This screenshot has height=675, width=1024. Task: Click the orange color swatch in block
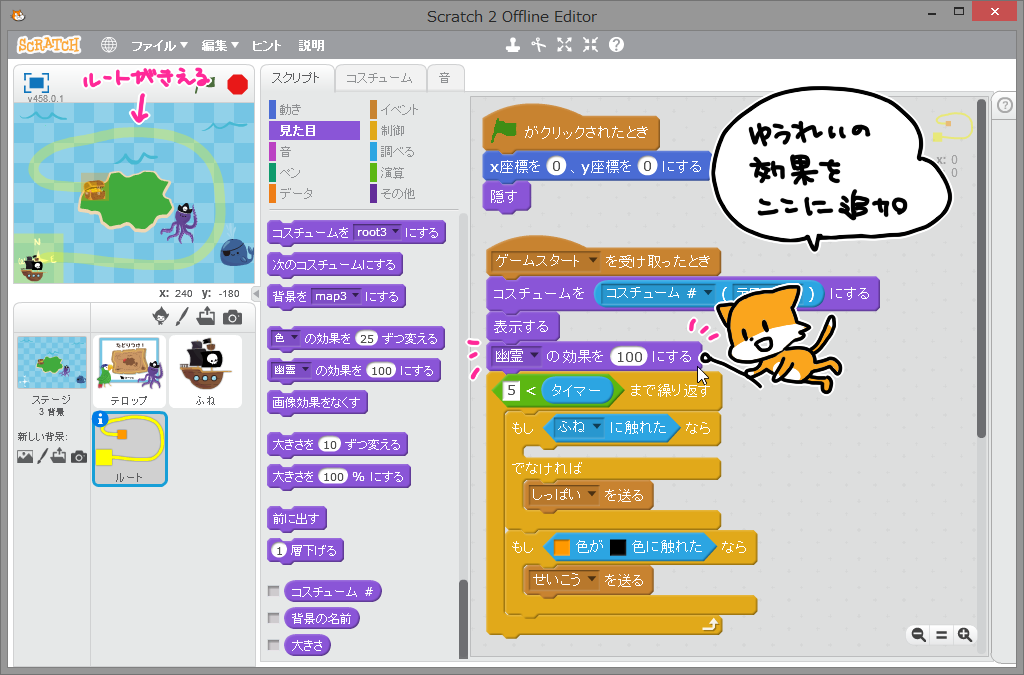point(562,547)
